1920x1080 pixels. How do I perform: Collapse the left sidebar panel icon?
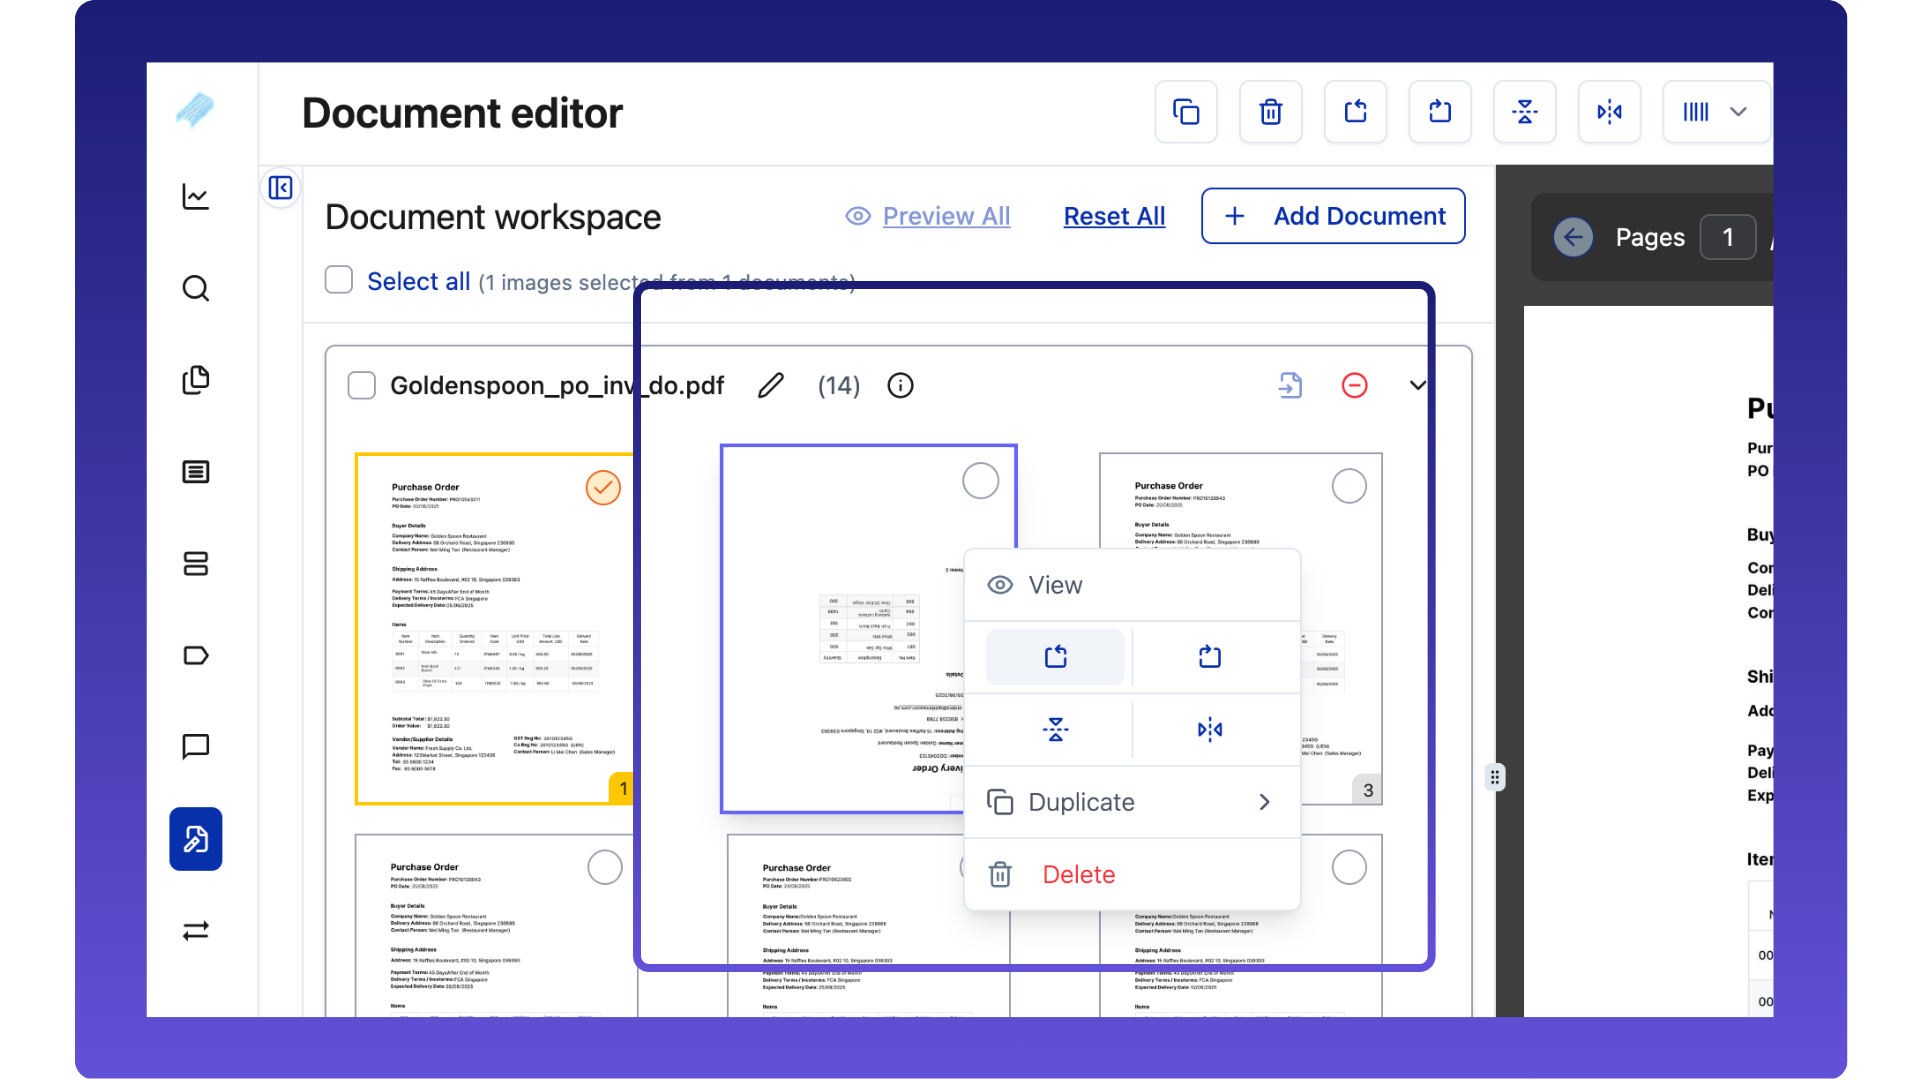281,188
